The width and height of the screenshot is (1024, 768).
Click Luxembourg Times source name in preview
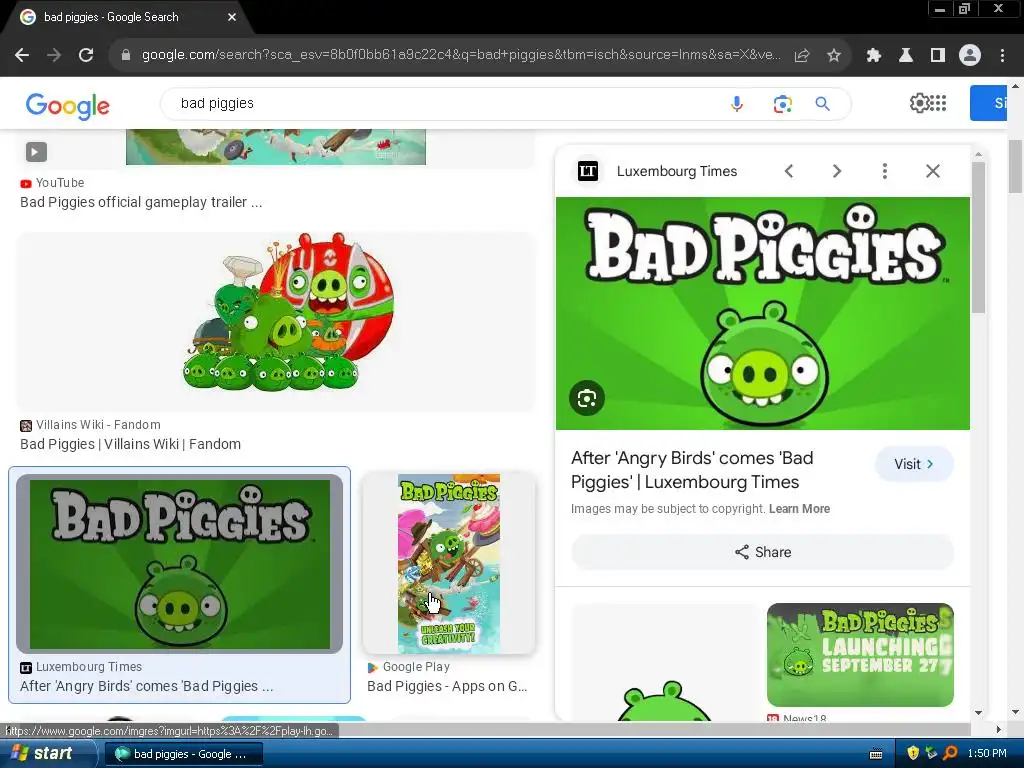(x=677, y=171)
